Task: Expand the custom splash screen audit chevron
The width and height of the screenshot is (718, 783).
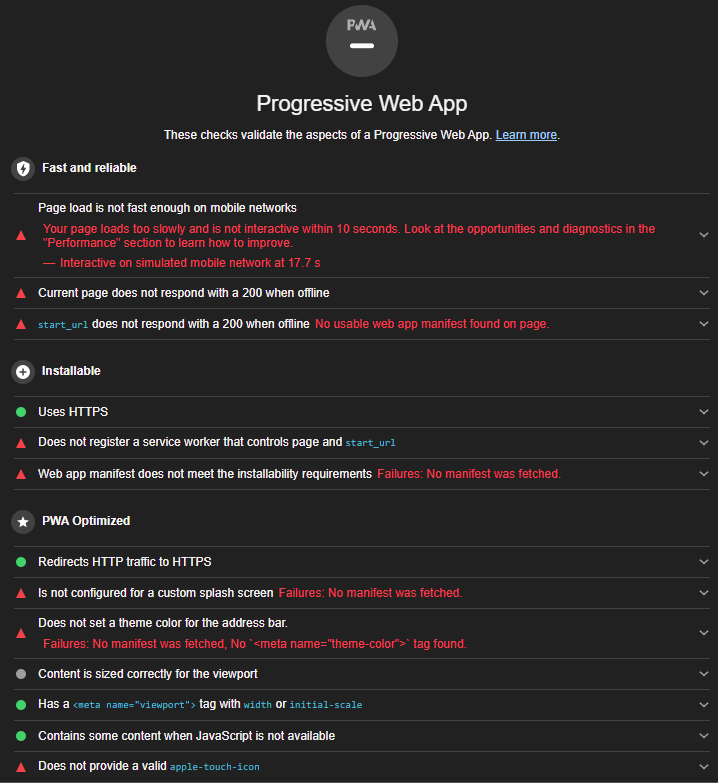Action: (x=704, y=593)
